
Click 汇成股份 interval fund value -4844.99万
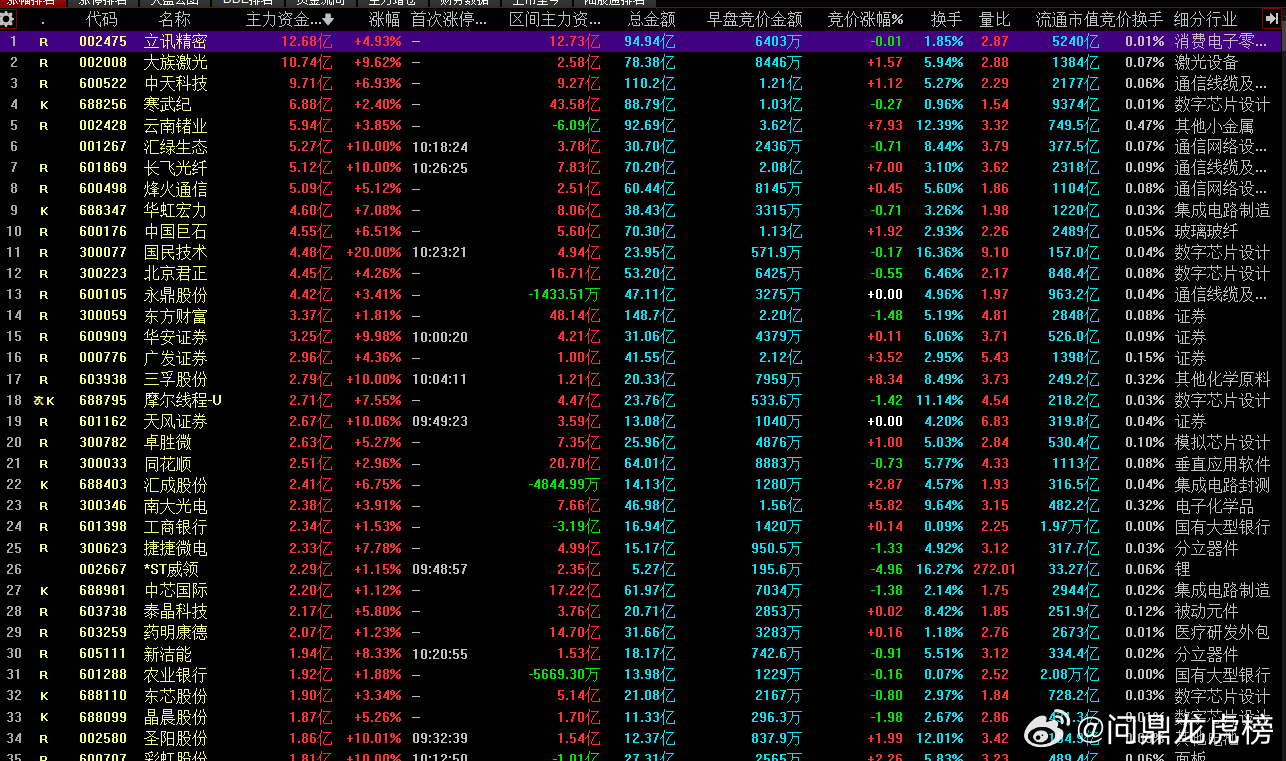[x=564, y=485]
